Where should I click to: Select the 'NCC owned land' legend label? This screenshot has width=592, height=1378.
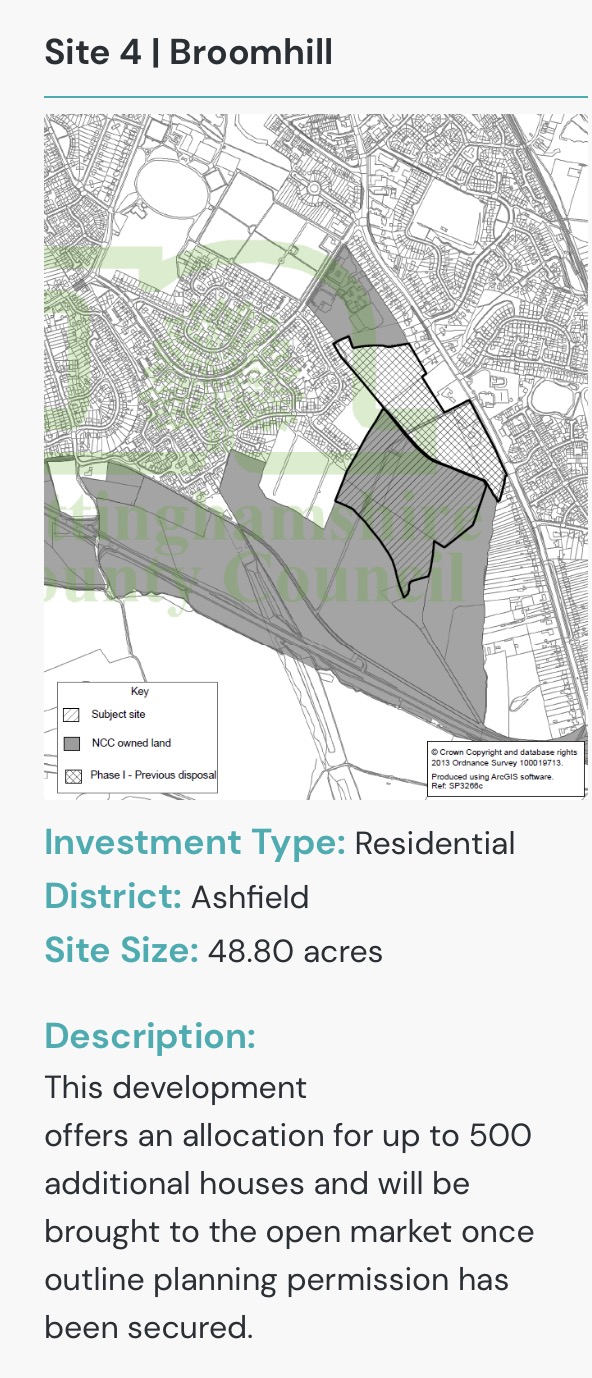(131, 744)
